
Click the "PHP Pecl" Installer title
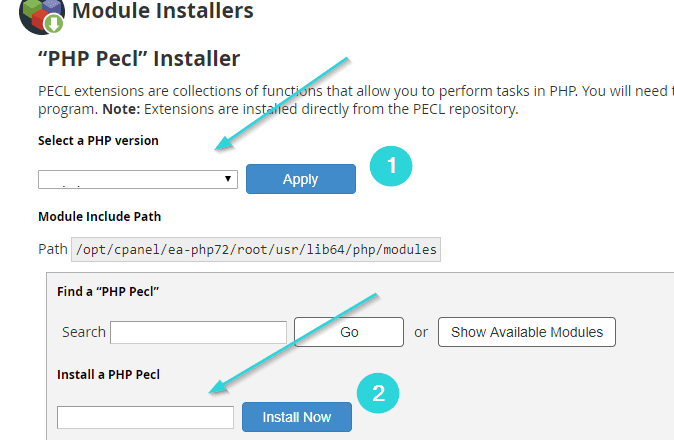point(139,58)
